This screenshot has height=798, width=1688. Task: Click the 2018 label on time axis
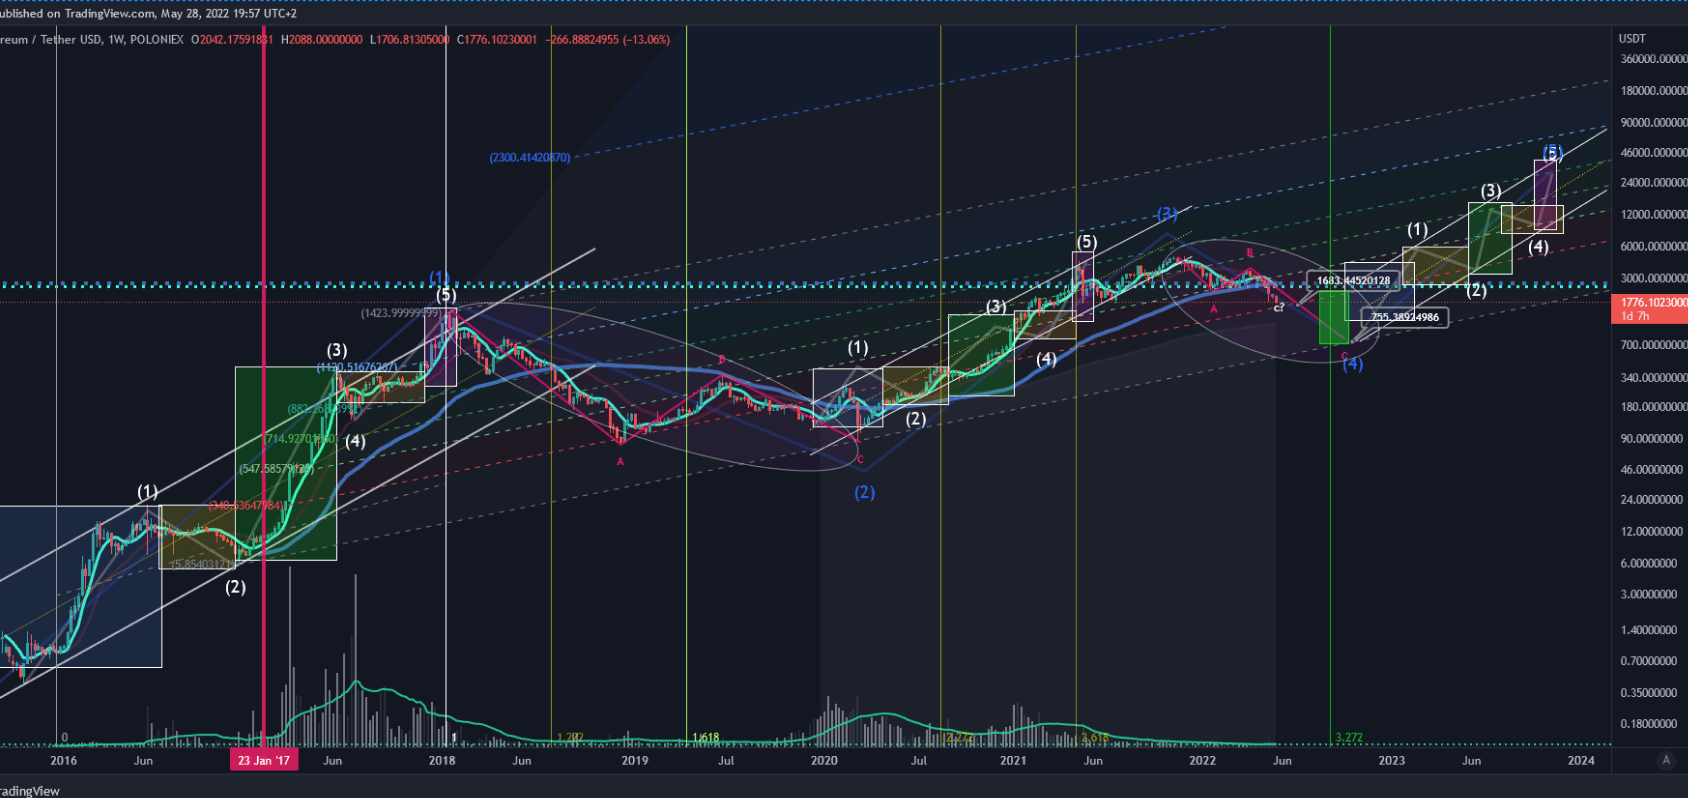coord(442,761)
